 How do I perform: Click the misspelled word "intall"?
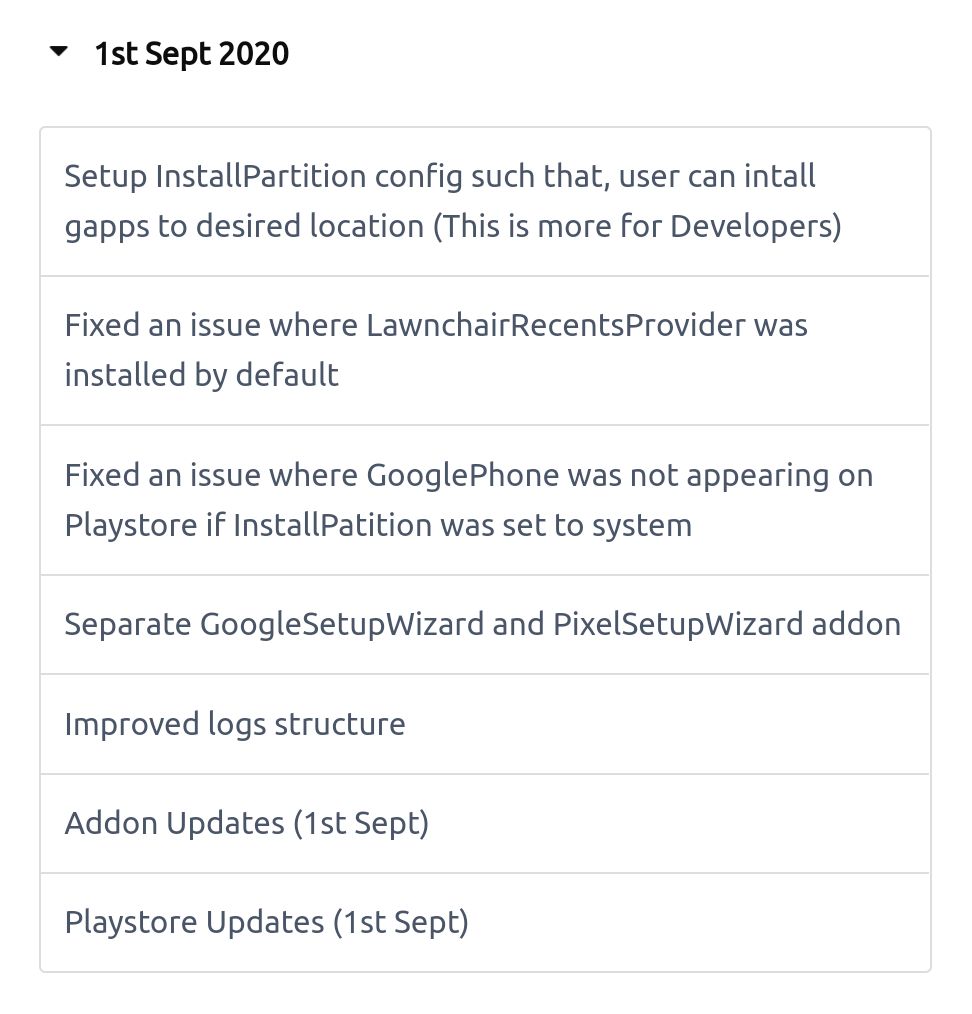tap(783, 177)
